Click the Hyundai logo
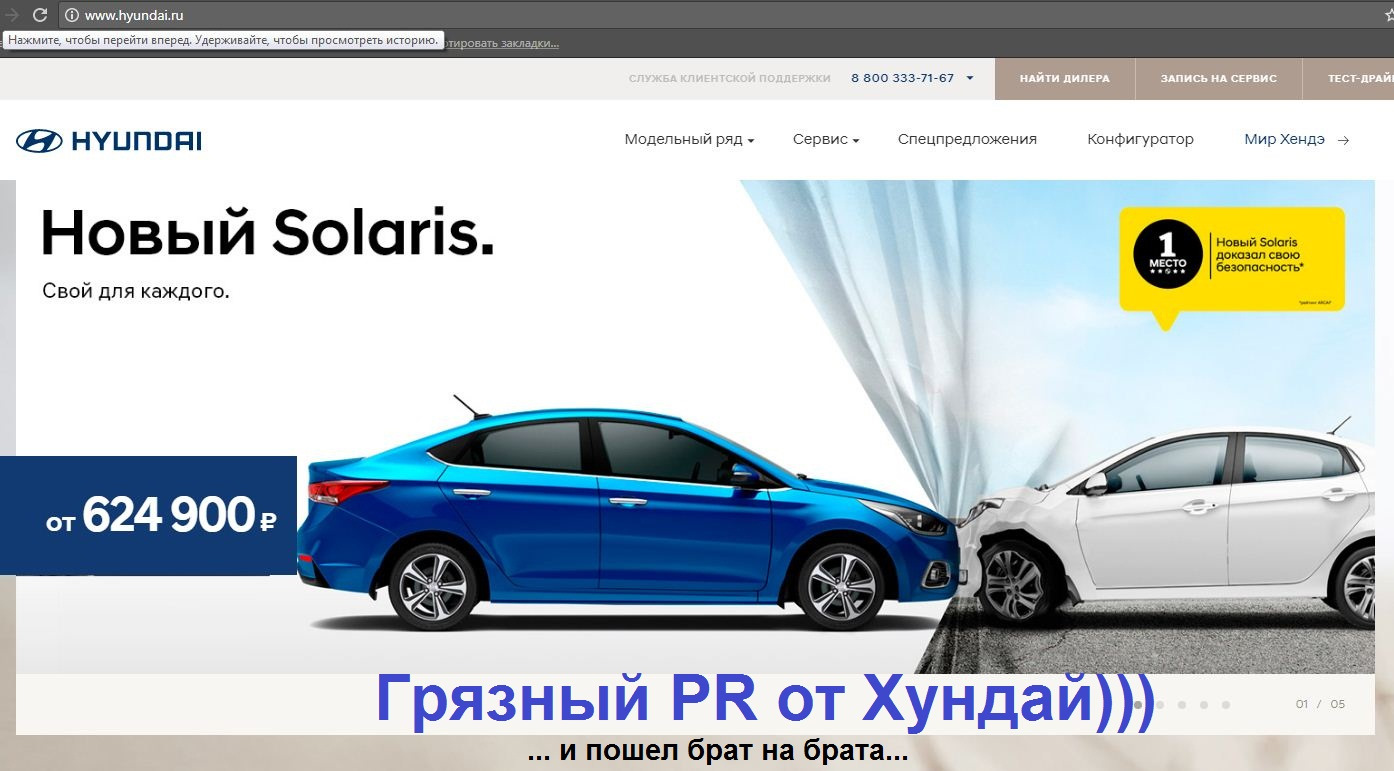 tap(109, 141)
